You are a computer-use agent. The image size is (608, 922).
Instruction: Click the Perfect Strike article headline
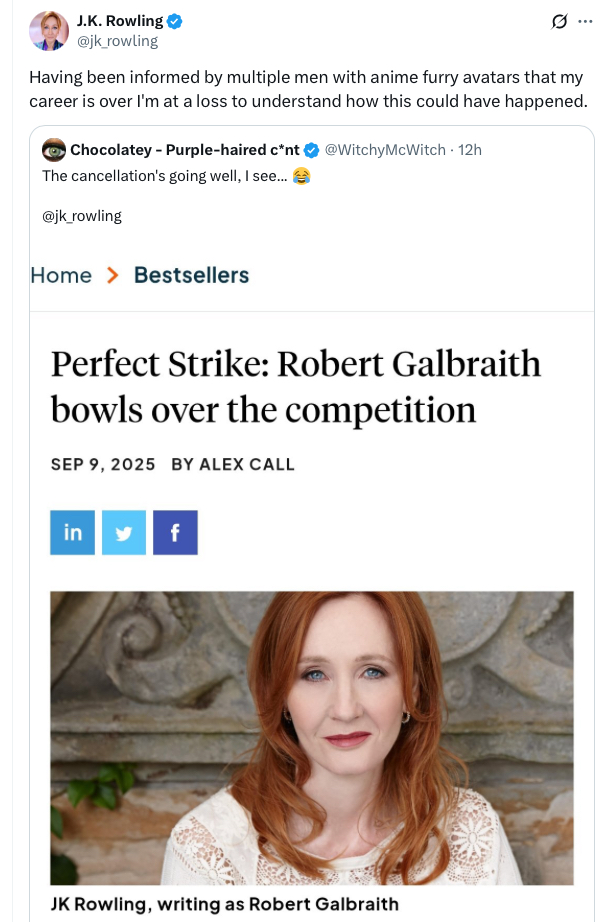(296, 386)
